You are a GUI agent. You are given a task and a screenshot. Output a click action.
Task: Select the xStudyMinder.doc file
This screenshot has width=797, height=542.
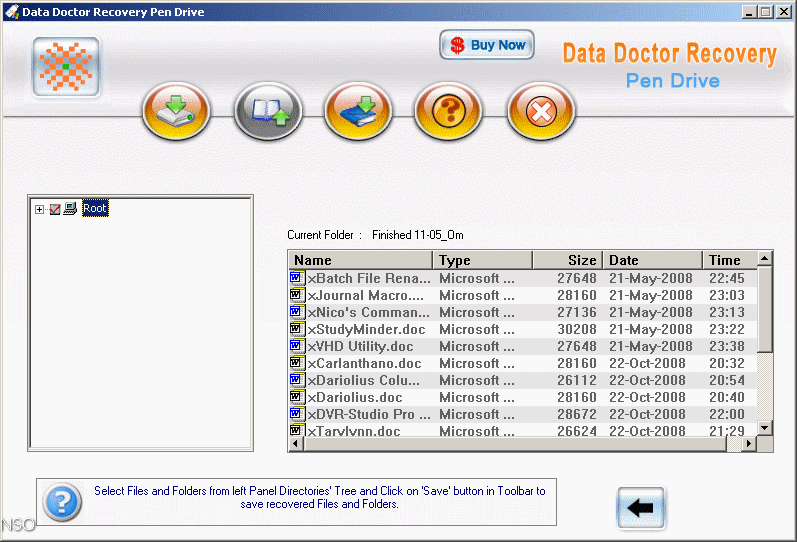(x=523, y=329)
